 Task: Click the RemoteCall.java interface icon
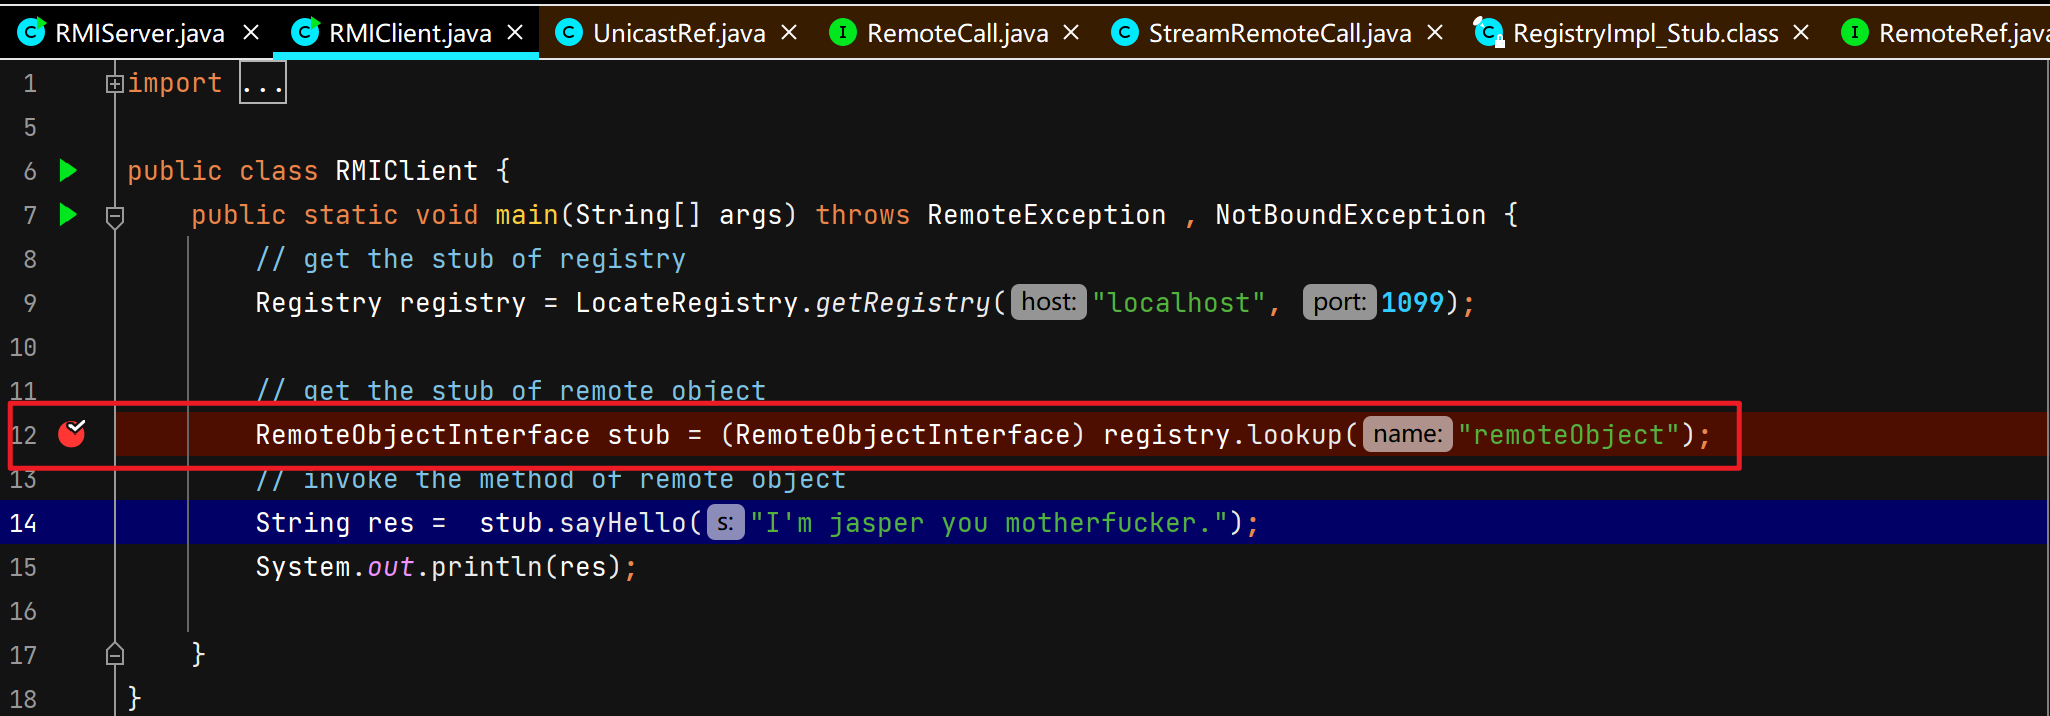pos(843,33)
